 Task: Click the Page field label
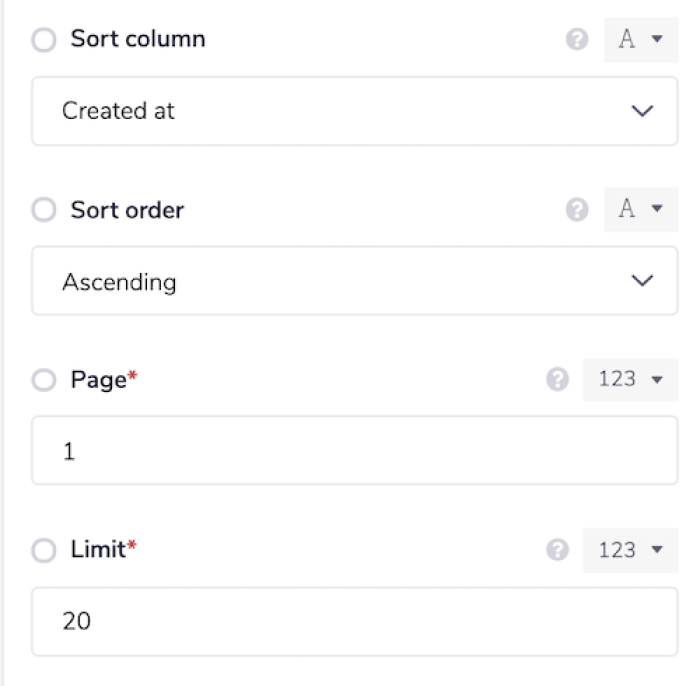98,380
